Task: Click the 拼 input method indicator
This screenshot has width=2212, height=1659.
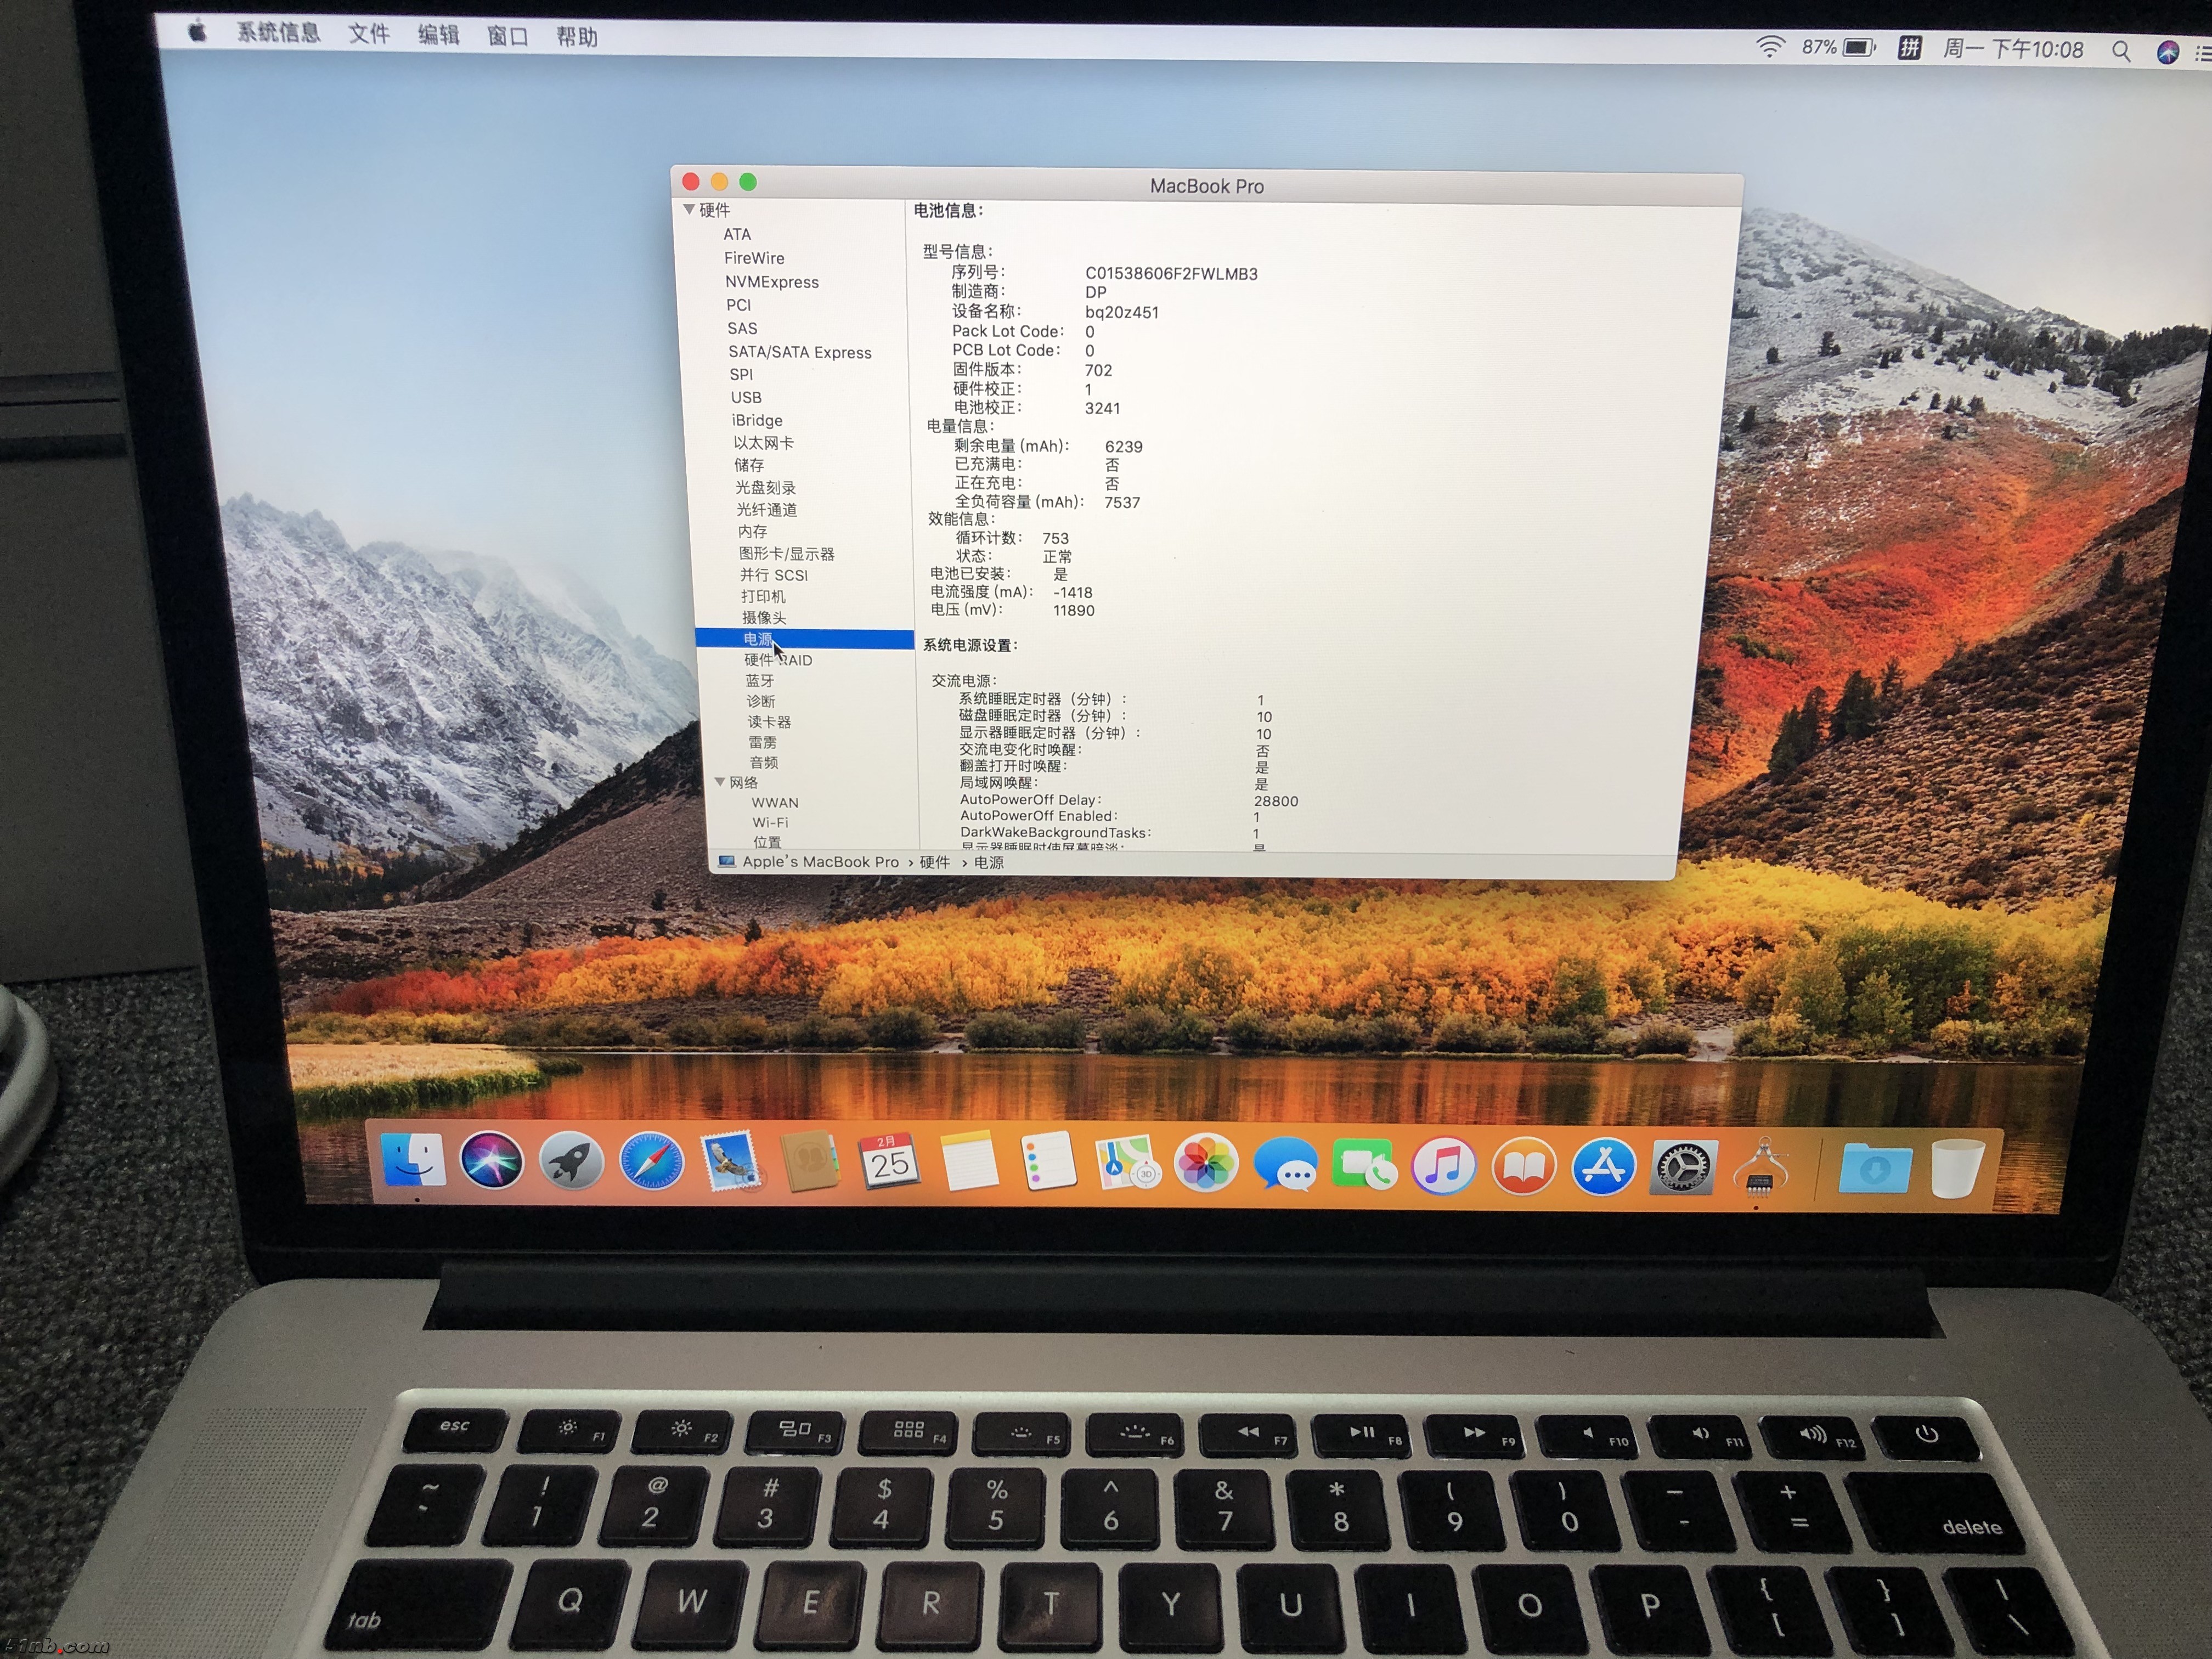Action: (1909, 48)
